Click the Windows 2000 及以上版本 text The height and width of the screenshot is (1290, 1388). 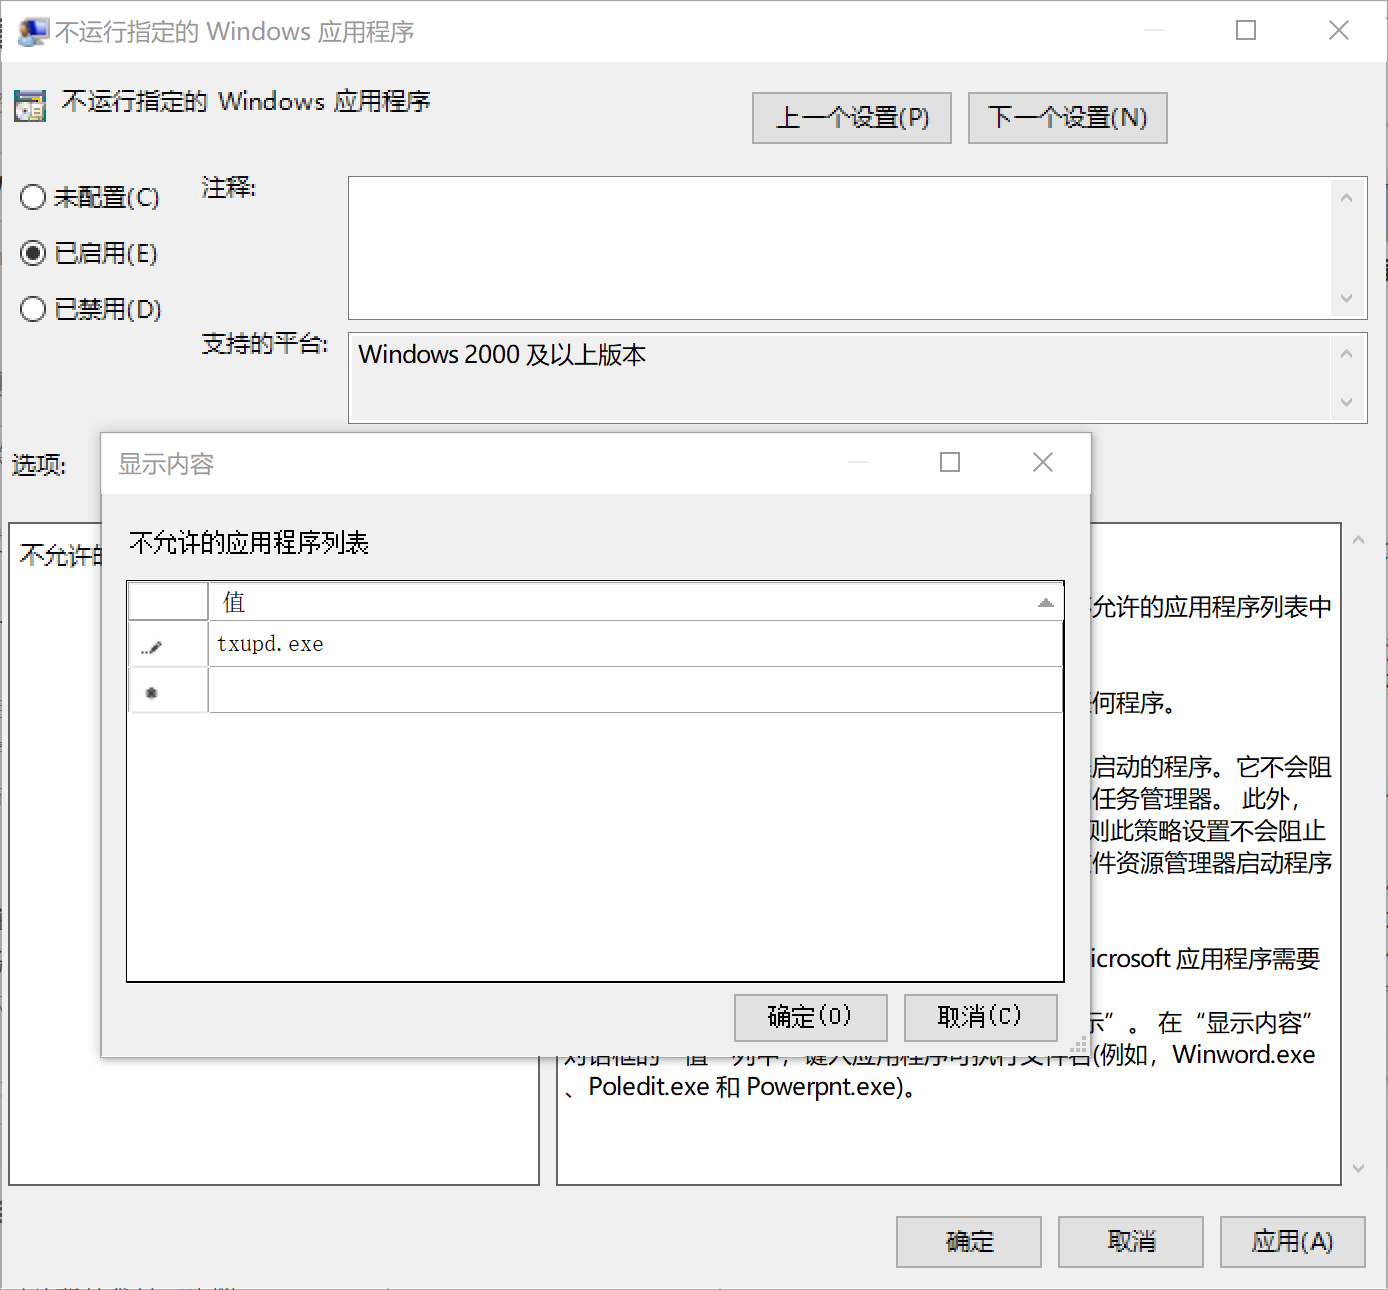point(502,355)
